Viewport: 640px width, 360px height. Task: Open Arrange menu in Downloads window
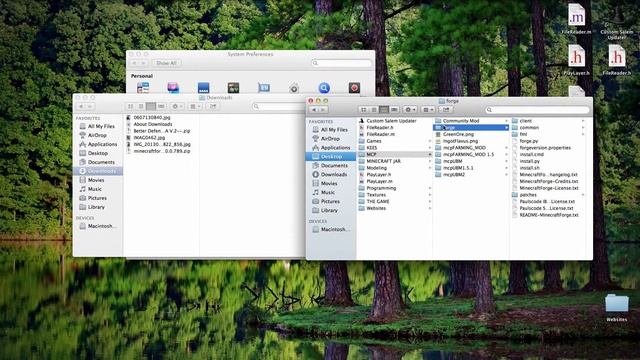pyautogui.click(x=195, y=106)
